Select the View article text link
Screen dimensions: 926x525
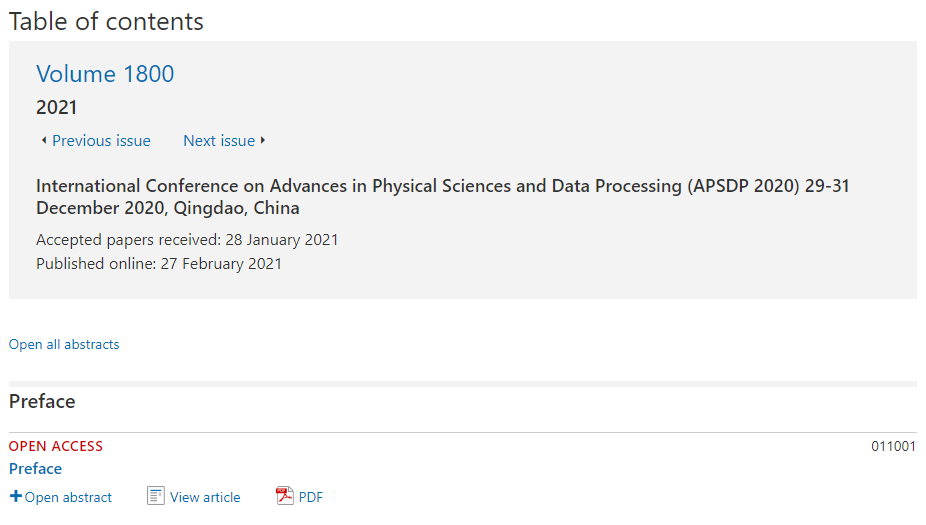point(205,497)
